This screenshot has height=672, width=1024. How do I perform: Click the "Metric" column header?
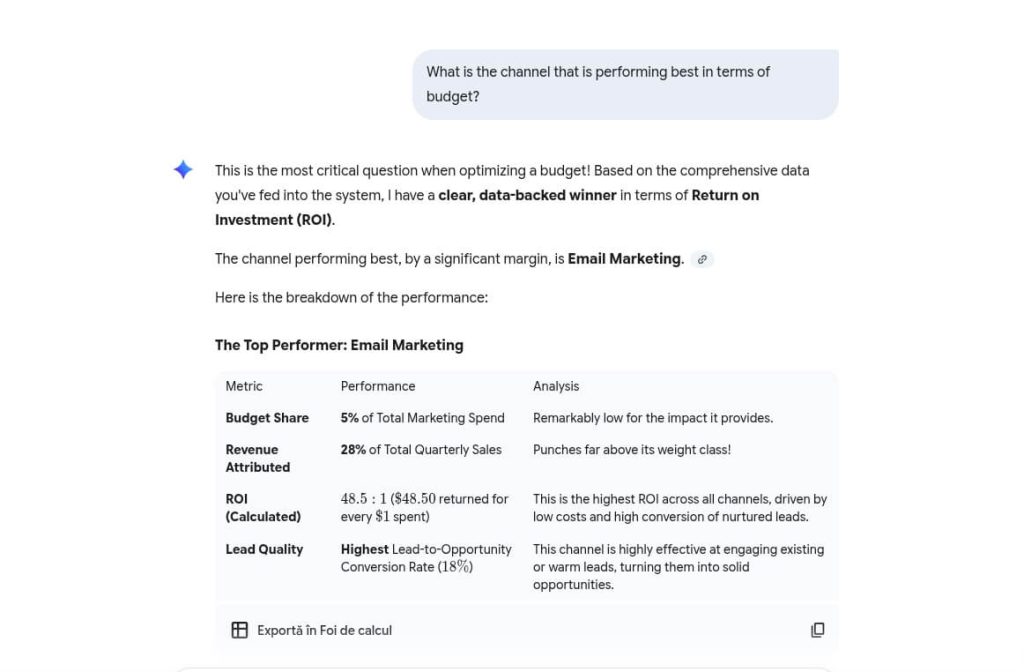(244, 386)
